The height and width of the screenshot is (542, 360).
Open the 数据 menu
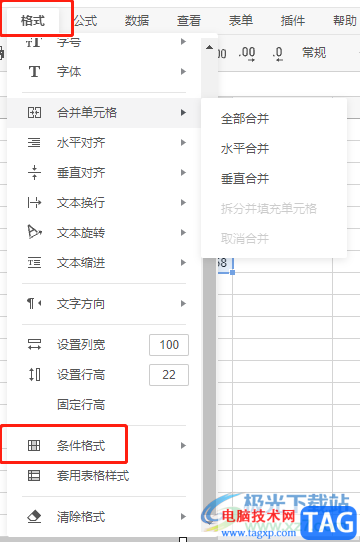pos(137,21)
